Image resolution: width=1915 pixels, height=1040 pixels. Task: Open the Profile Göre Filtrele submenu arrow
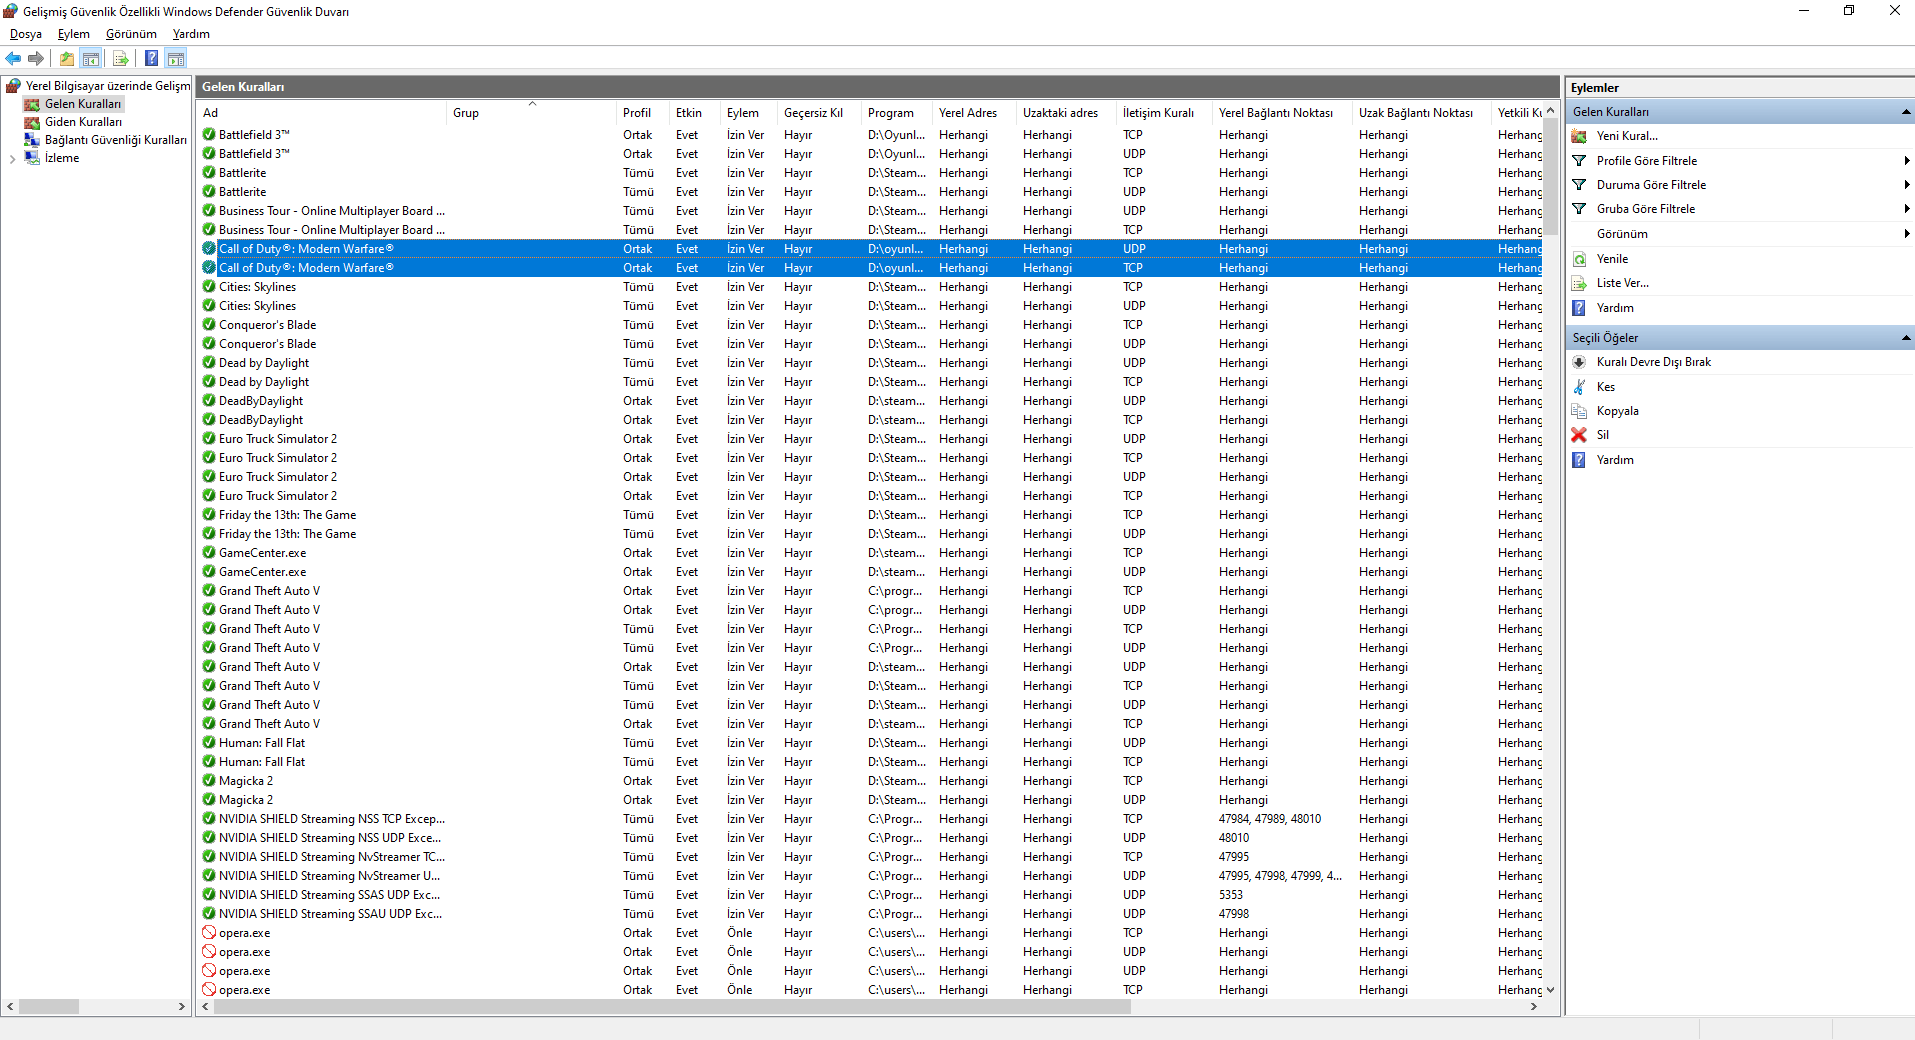click(1906, 161)
